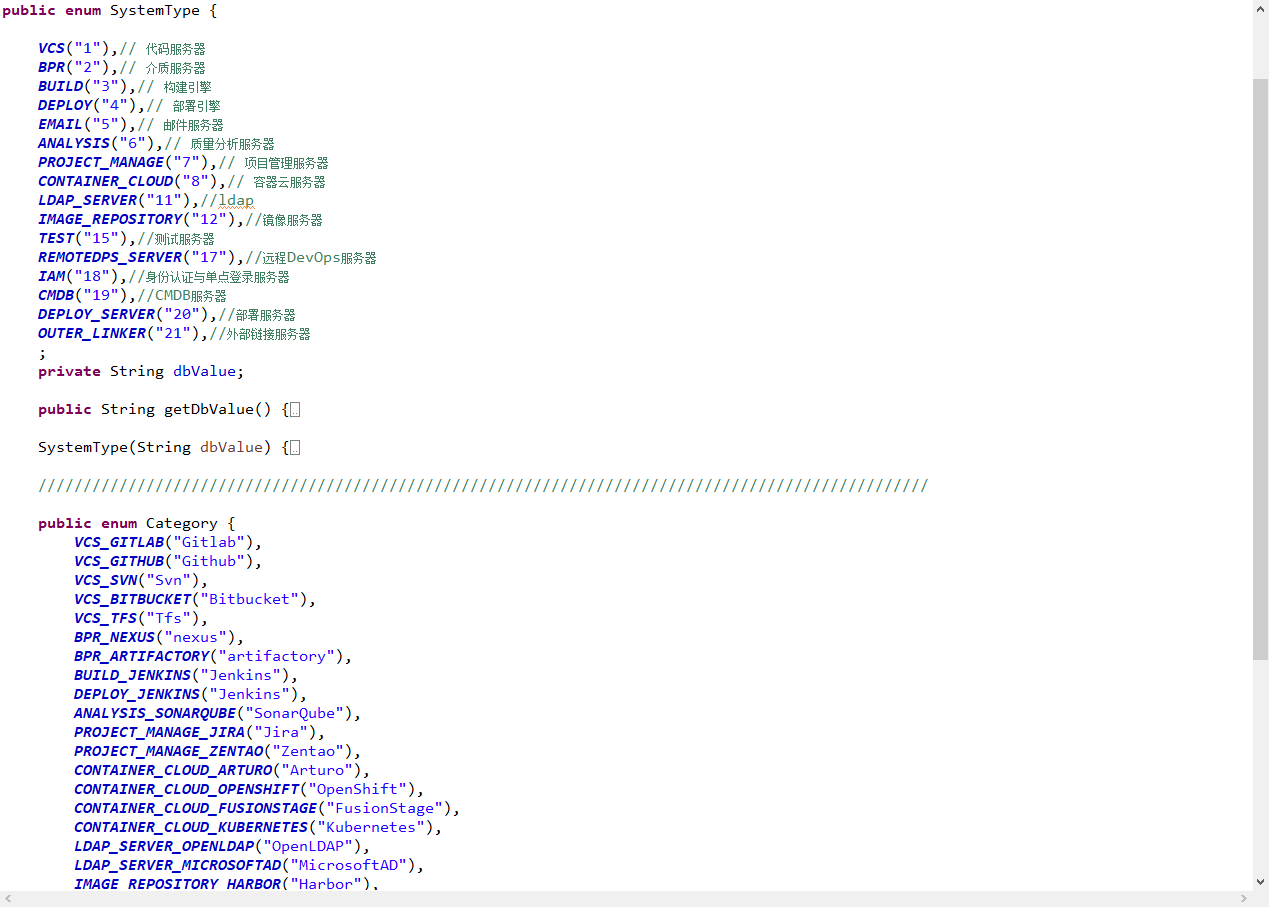This screenshot has width=1269, height=907.
Task: Click the horizontal scrollbar left arrow
Action: click(9, 898)
